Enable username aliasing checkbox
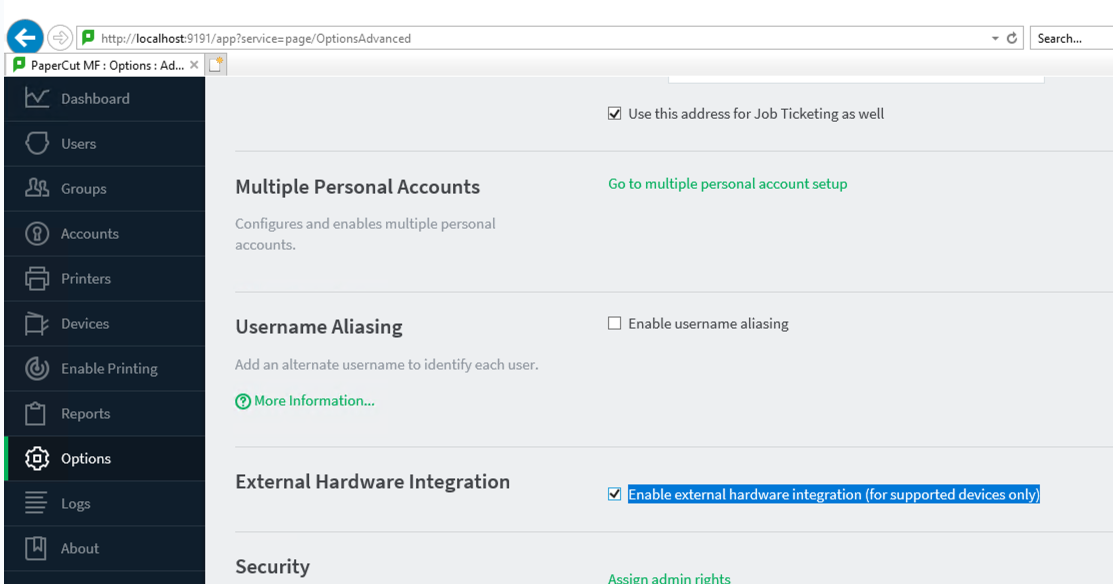 [615, 324]
